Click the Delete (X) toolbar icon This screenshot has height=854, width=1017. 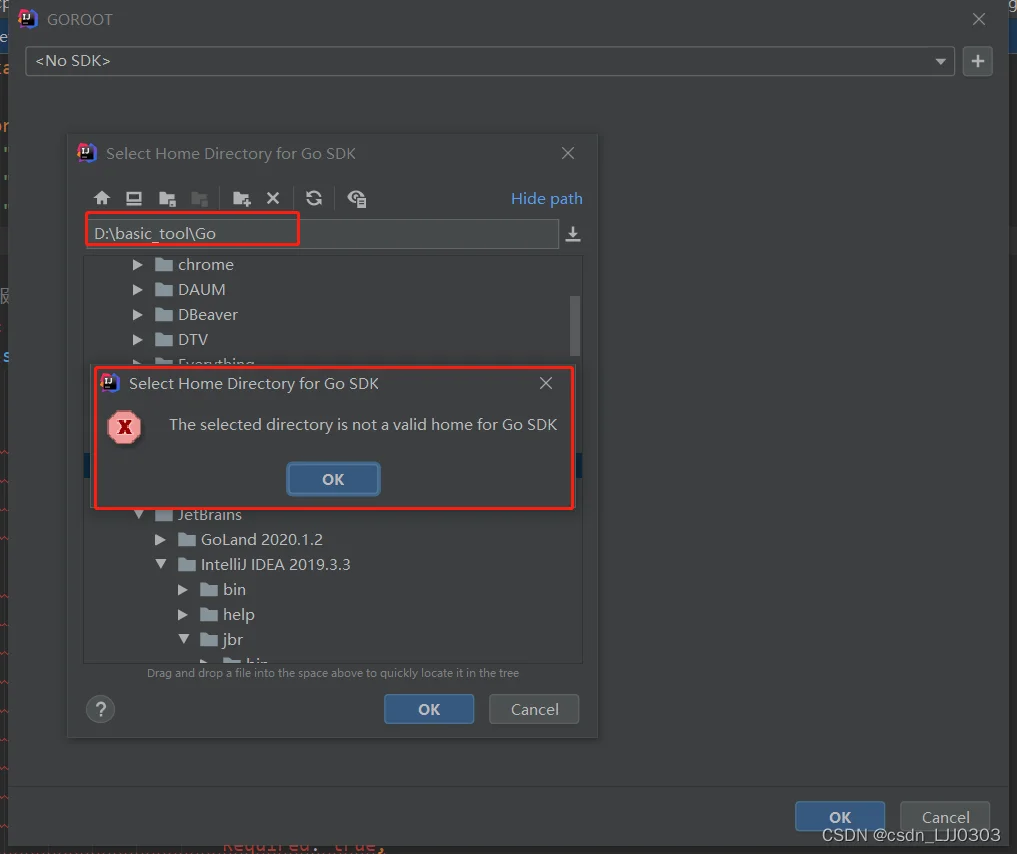[273, 198]
